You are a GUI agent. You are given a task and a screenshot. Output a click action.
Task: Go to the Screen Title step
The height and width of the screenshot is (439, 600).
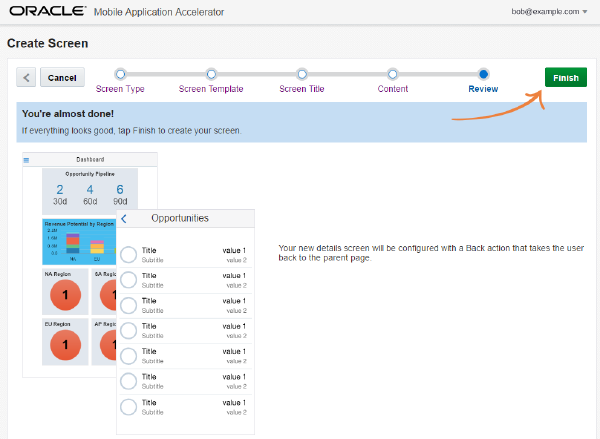(302, 89)
